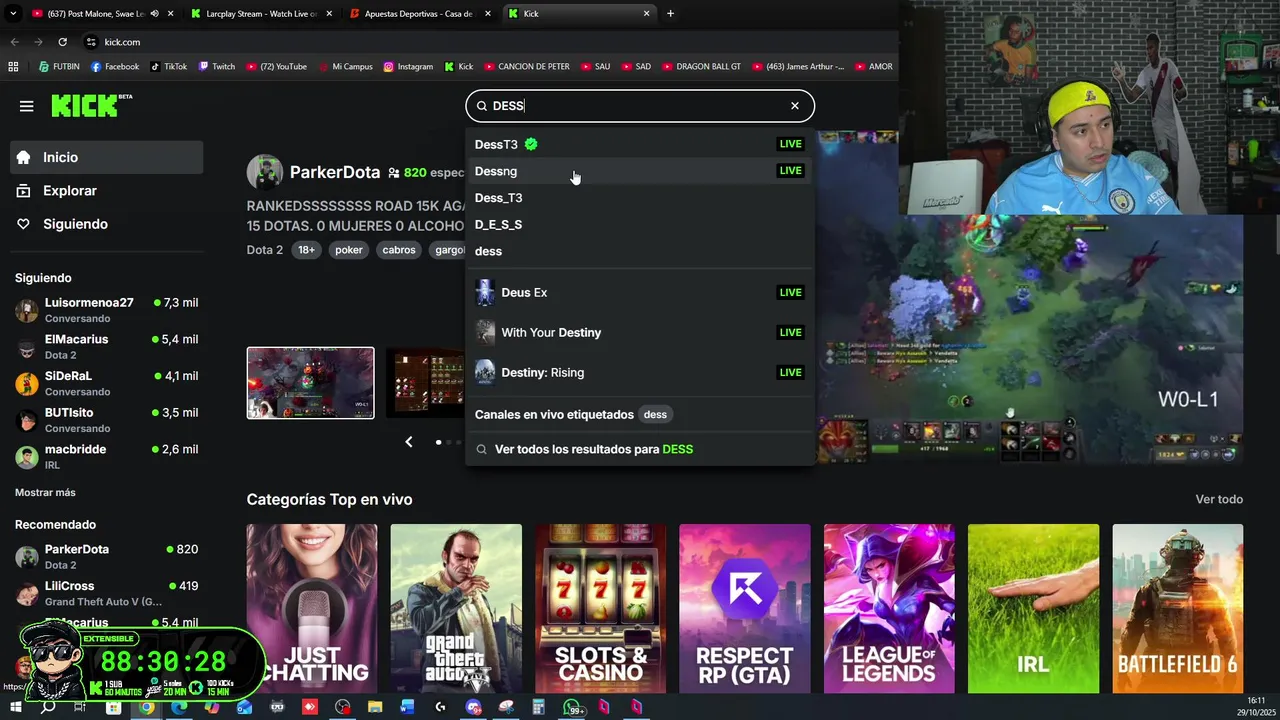Click Ver todo for top categories

tap(1219, 499)
